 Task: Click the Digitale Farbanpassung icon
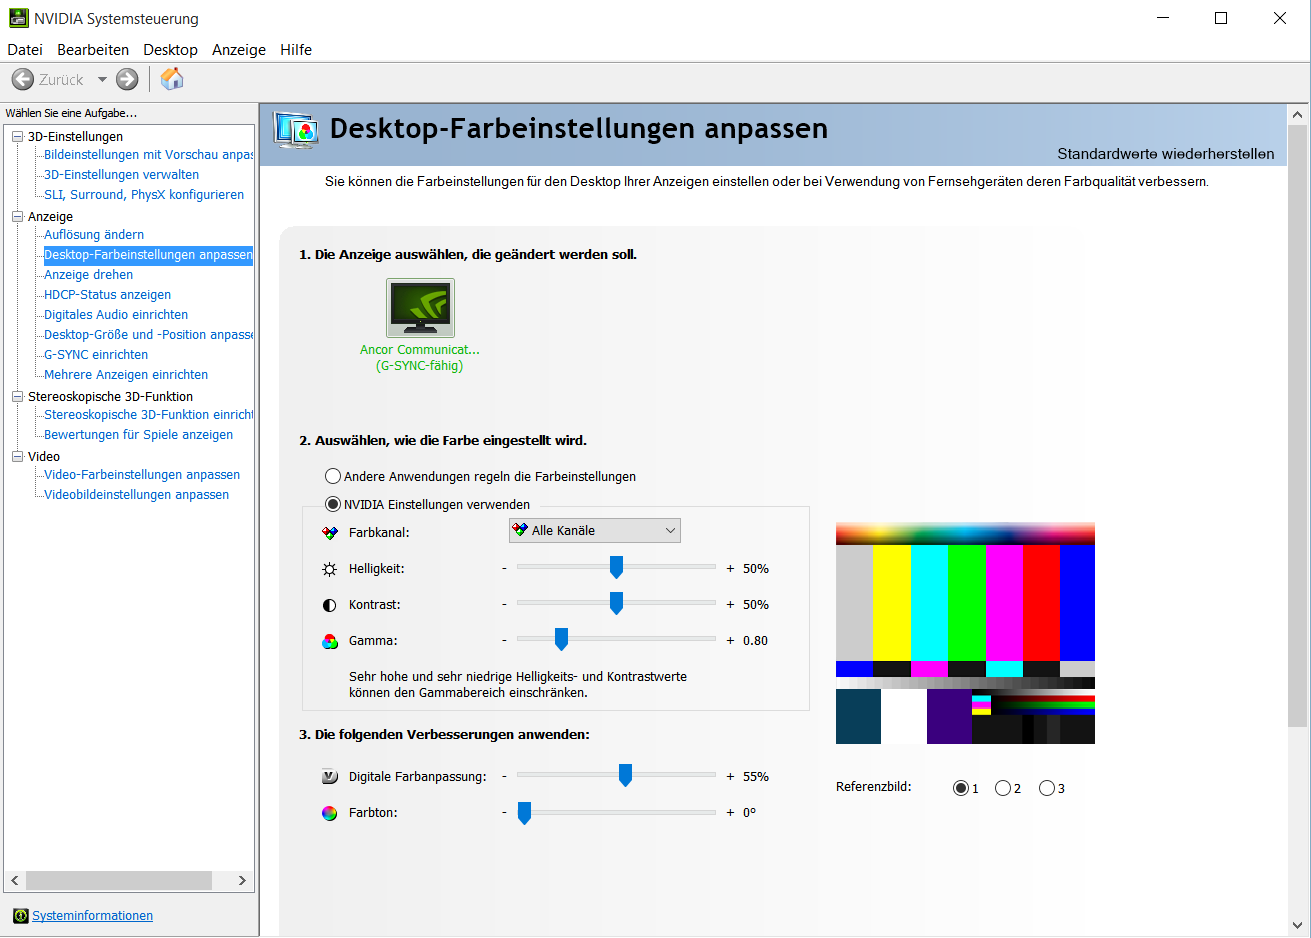tap(330, 777)
